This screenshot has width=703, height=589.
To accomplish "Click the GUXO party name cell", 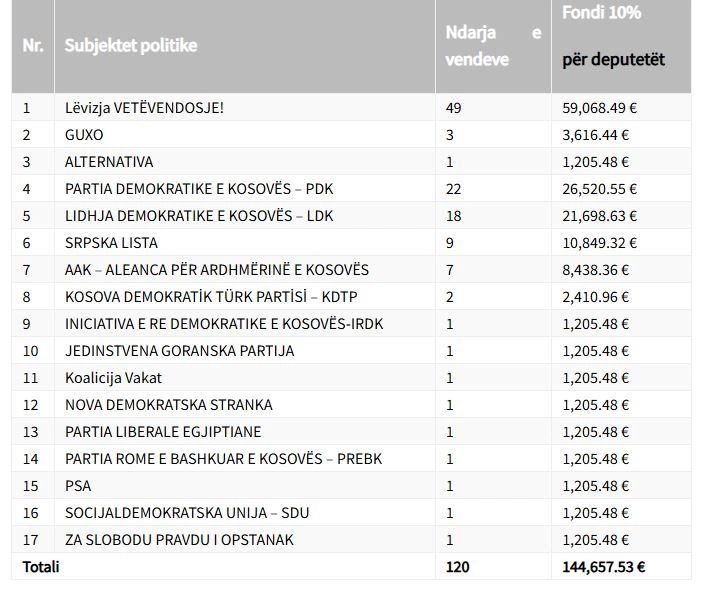I will [x=84, y=135].
